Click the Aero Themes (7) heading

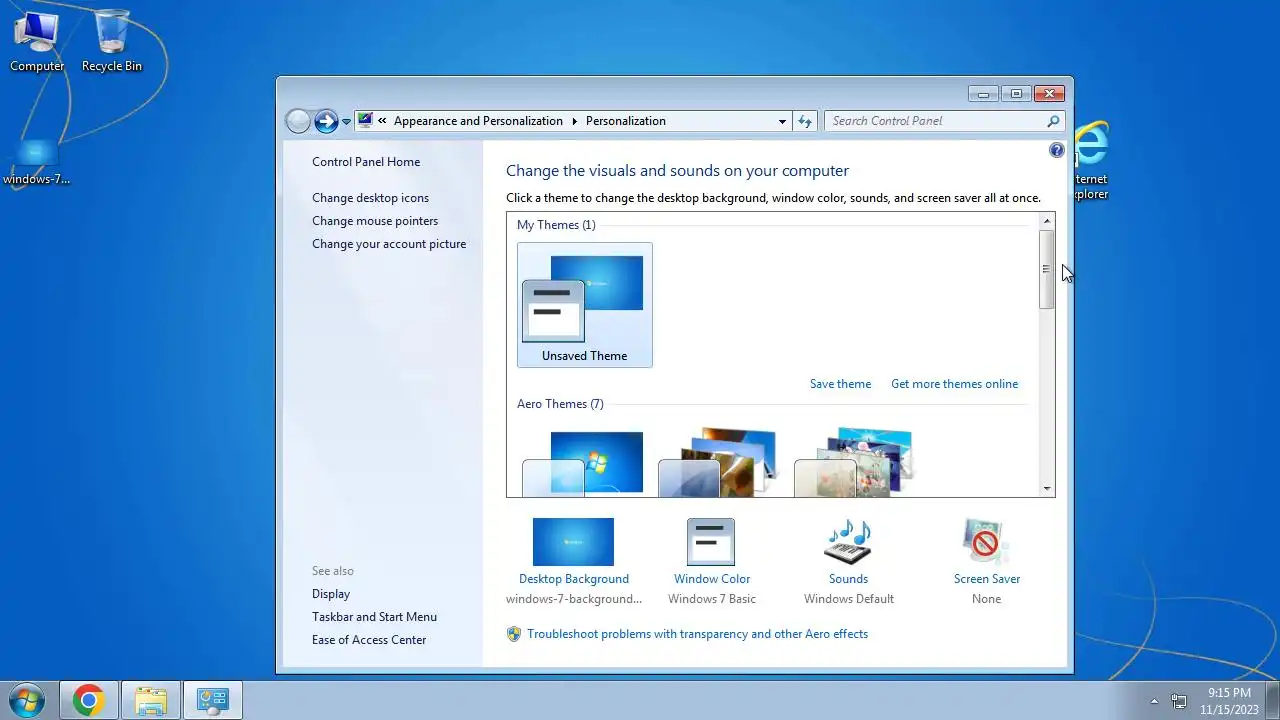point(560,404)
